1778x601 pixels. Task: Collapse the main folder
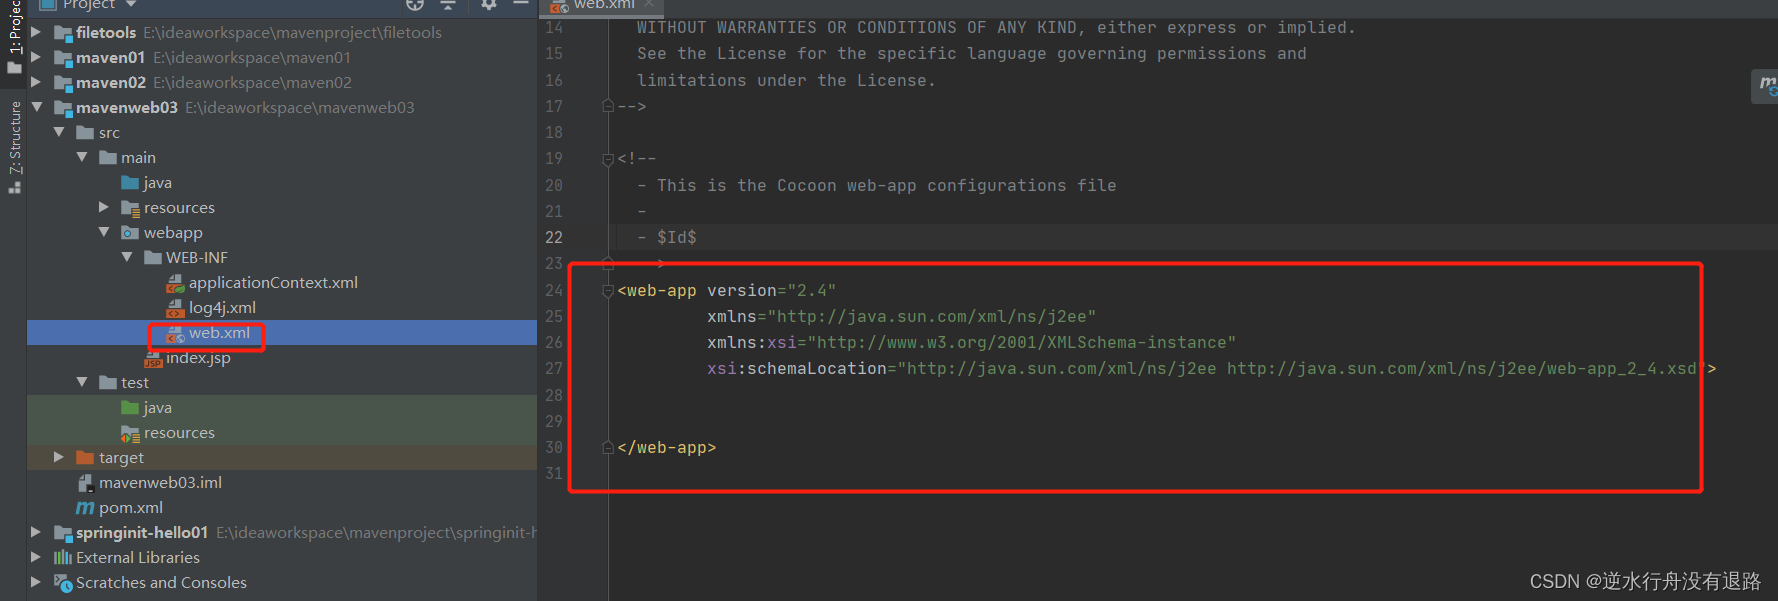82,157
